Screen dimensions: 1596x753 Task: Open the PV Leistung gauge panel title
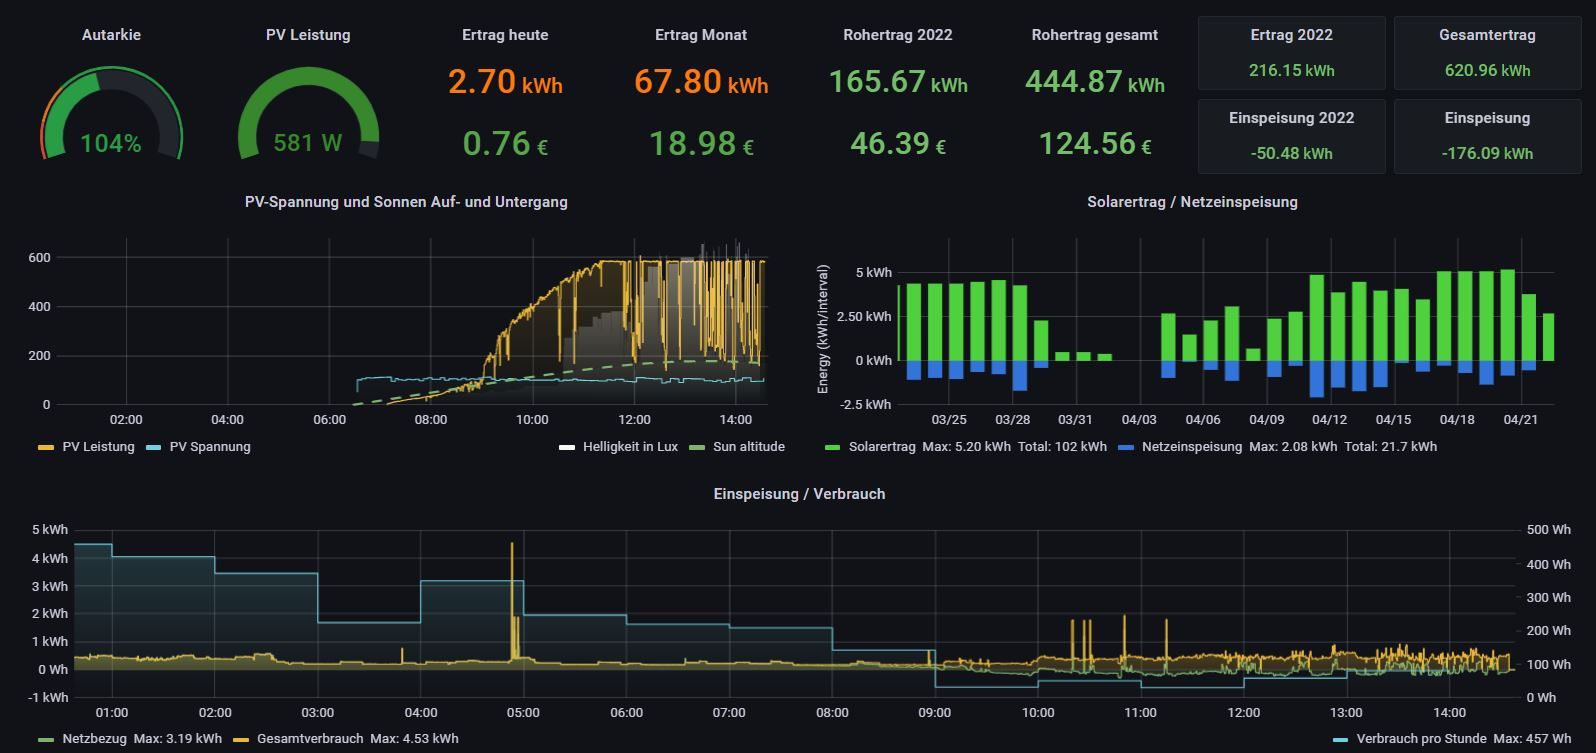point(308,35)
